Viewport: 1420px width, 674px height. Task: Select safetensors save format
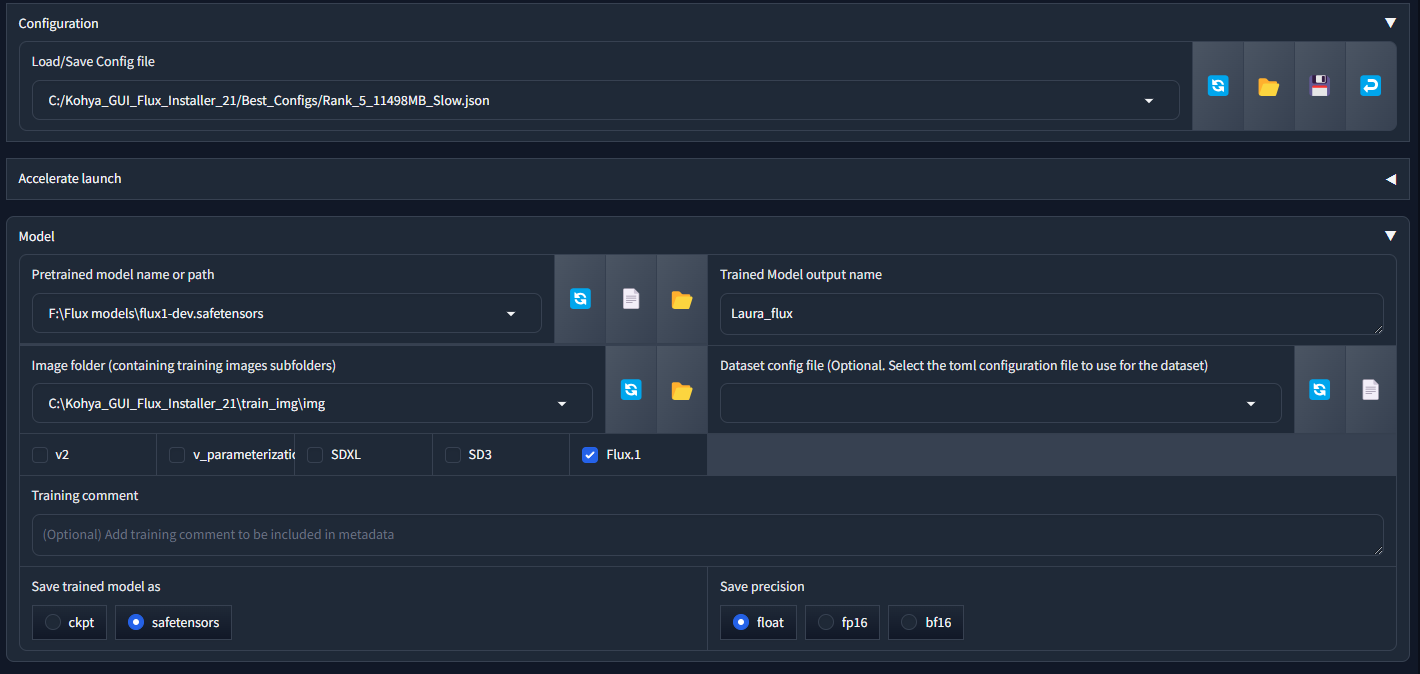[174, 622]
